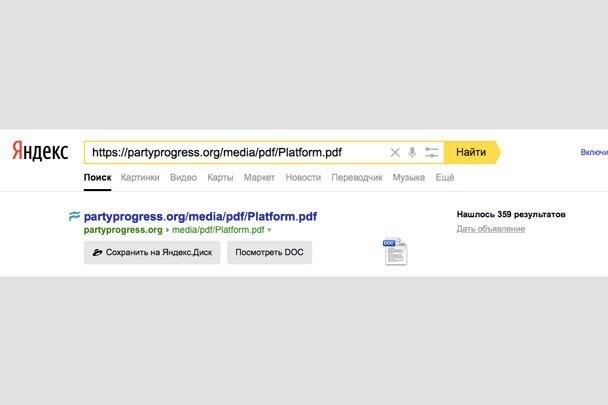The image size is (608, 405).
Task: Open Переводчик tab
Action: pos(357,178)
